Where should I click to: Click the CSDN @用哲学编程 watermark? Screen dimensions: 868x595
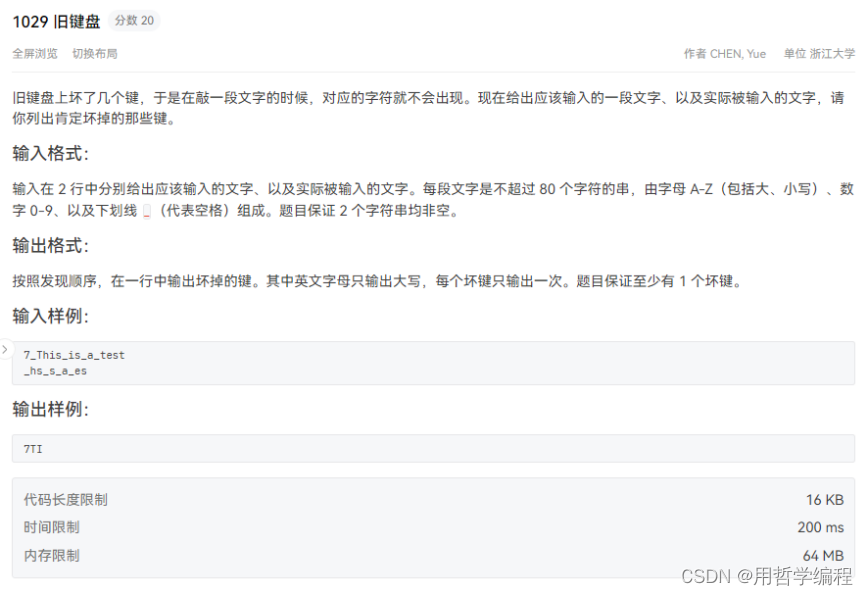click(766, 576)
